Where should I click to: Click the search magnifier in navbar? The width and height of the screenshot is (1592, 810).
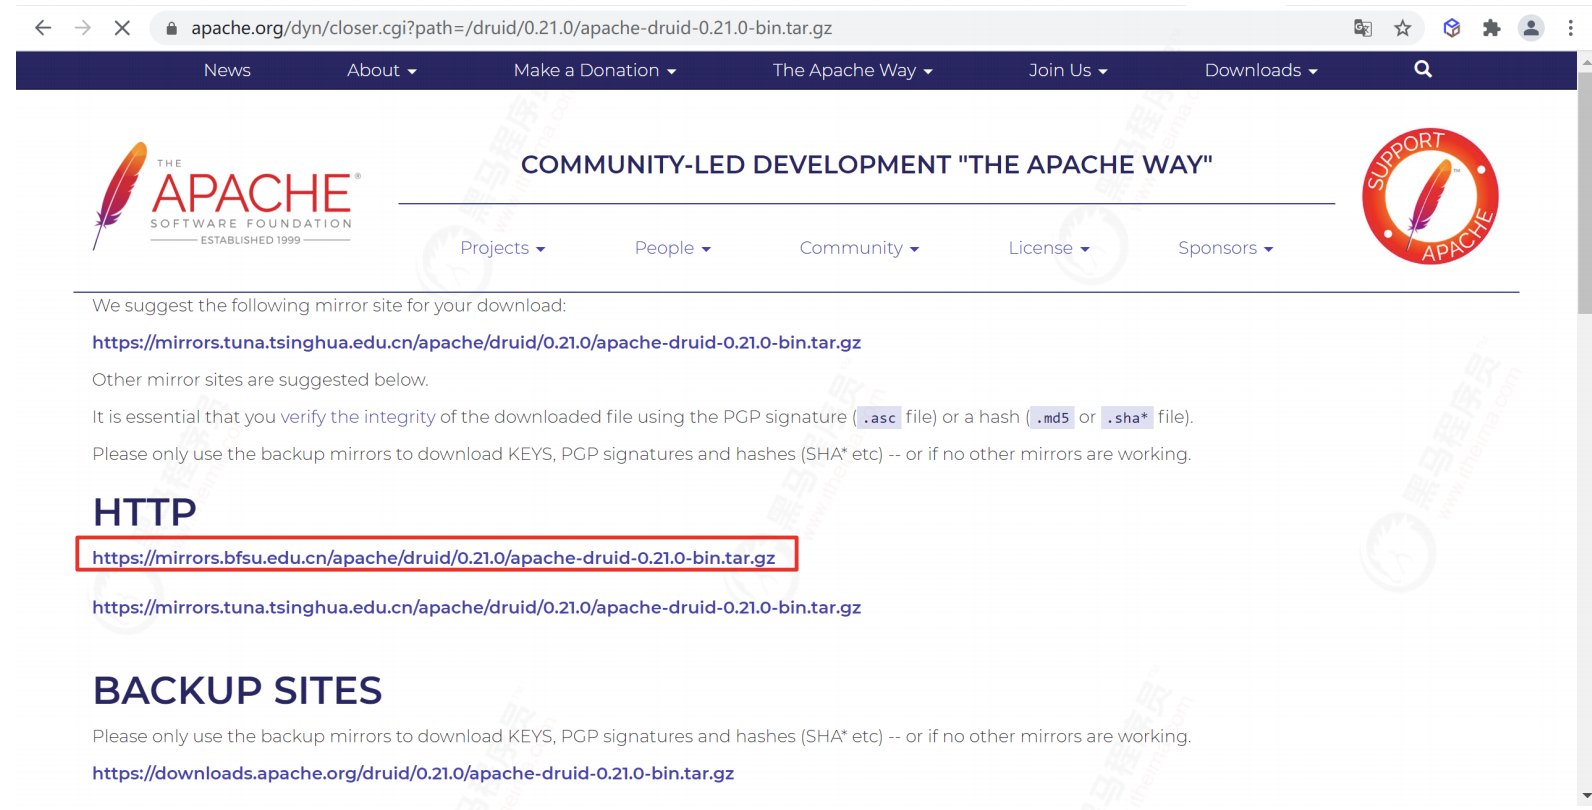point(1423,69)
